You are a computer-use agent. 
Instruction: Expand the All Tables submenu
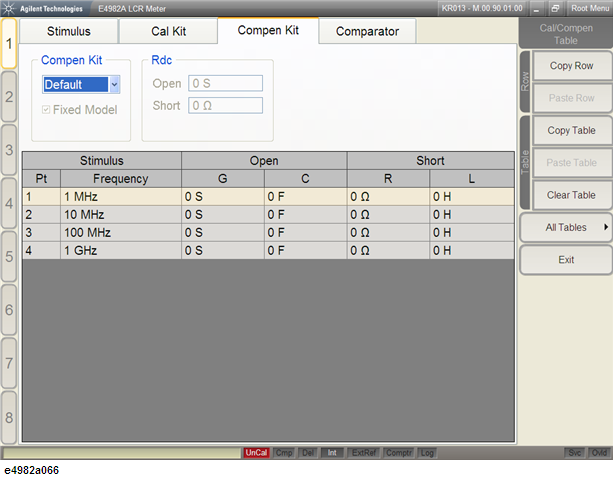[566, 227]
